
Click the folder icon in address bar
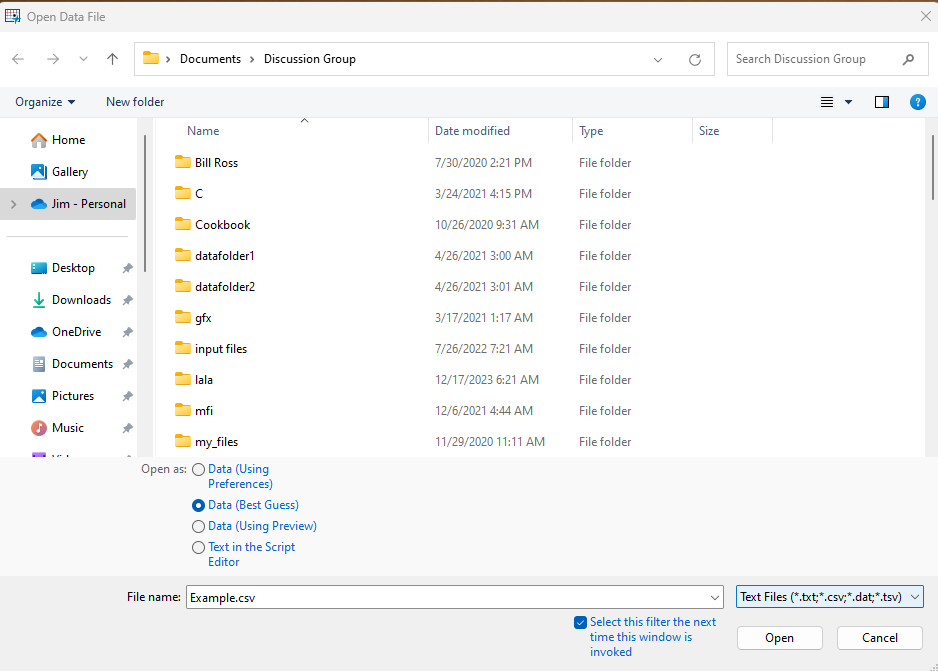[x=151, y=58]
